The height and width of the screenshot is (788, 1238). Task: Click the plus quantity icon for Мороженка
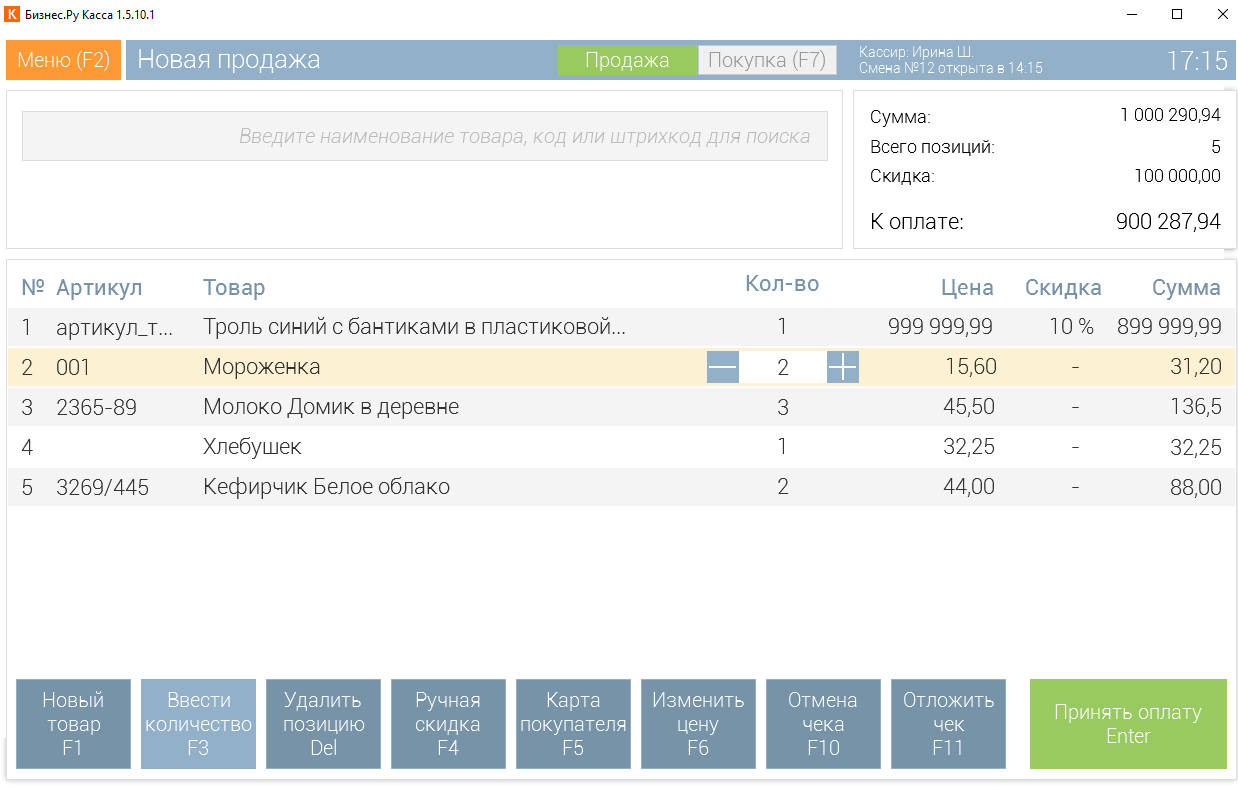click(x=843, y=368)
